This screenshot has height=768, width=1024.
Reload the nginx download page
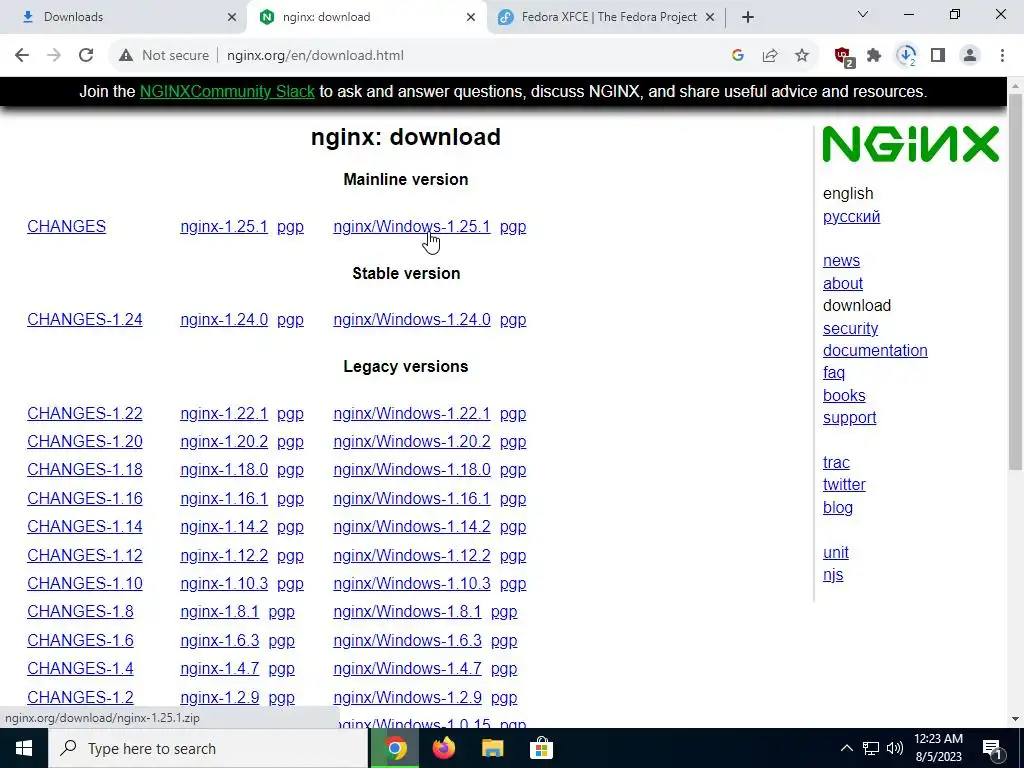[x=86, y=56]
